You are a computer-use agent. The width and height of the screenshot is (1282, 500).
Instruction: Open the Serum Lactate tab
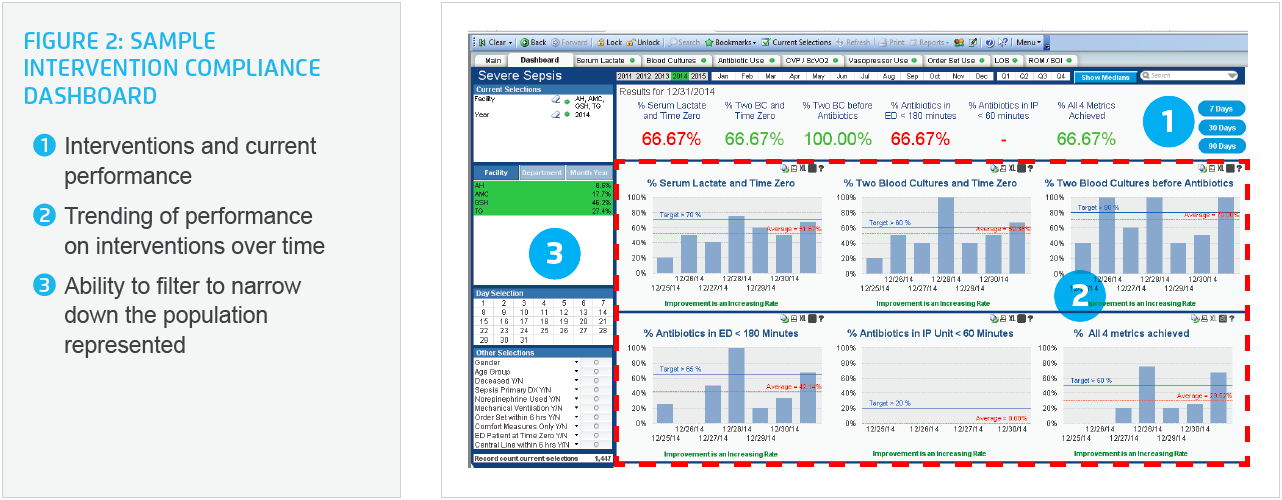coord(605,61)
